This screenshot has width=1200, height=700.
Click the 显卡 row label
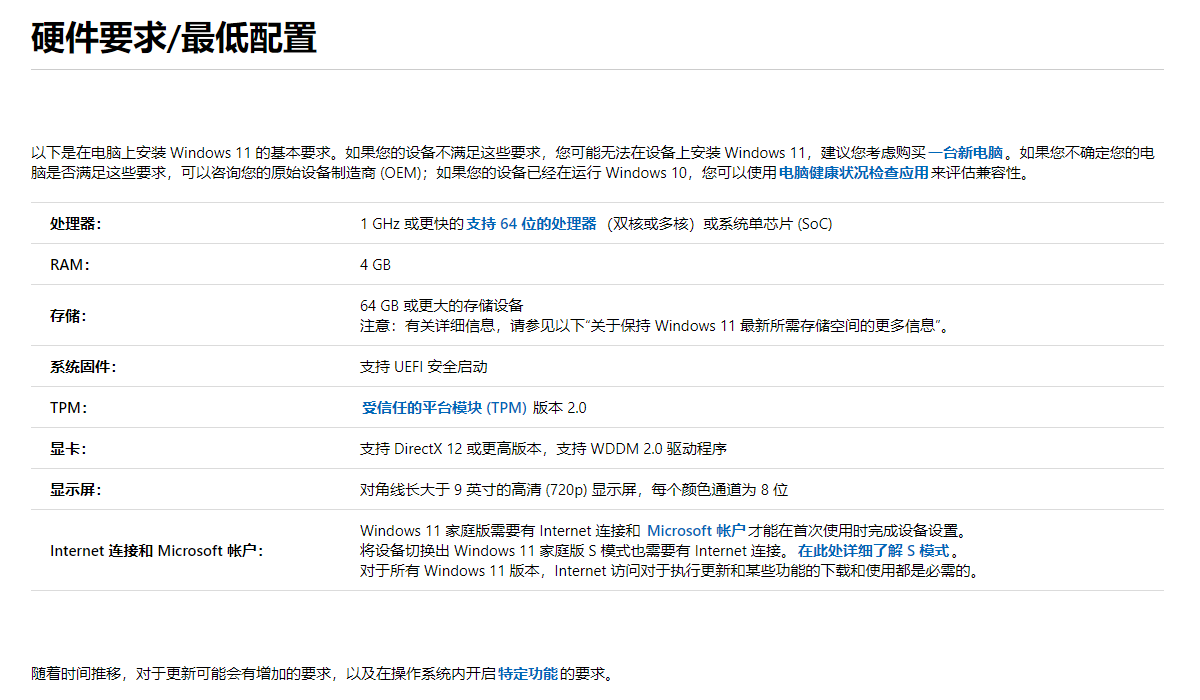(68, 449)
